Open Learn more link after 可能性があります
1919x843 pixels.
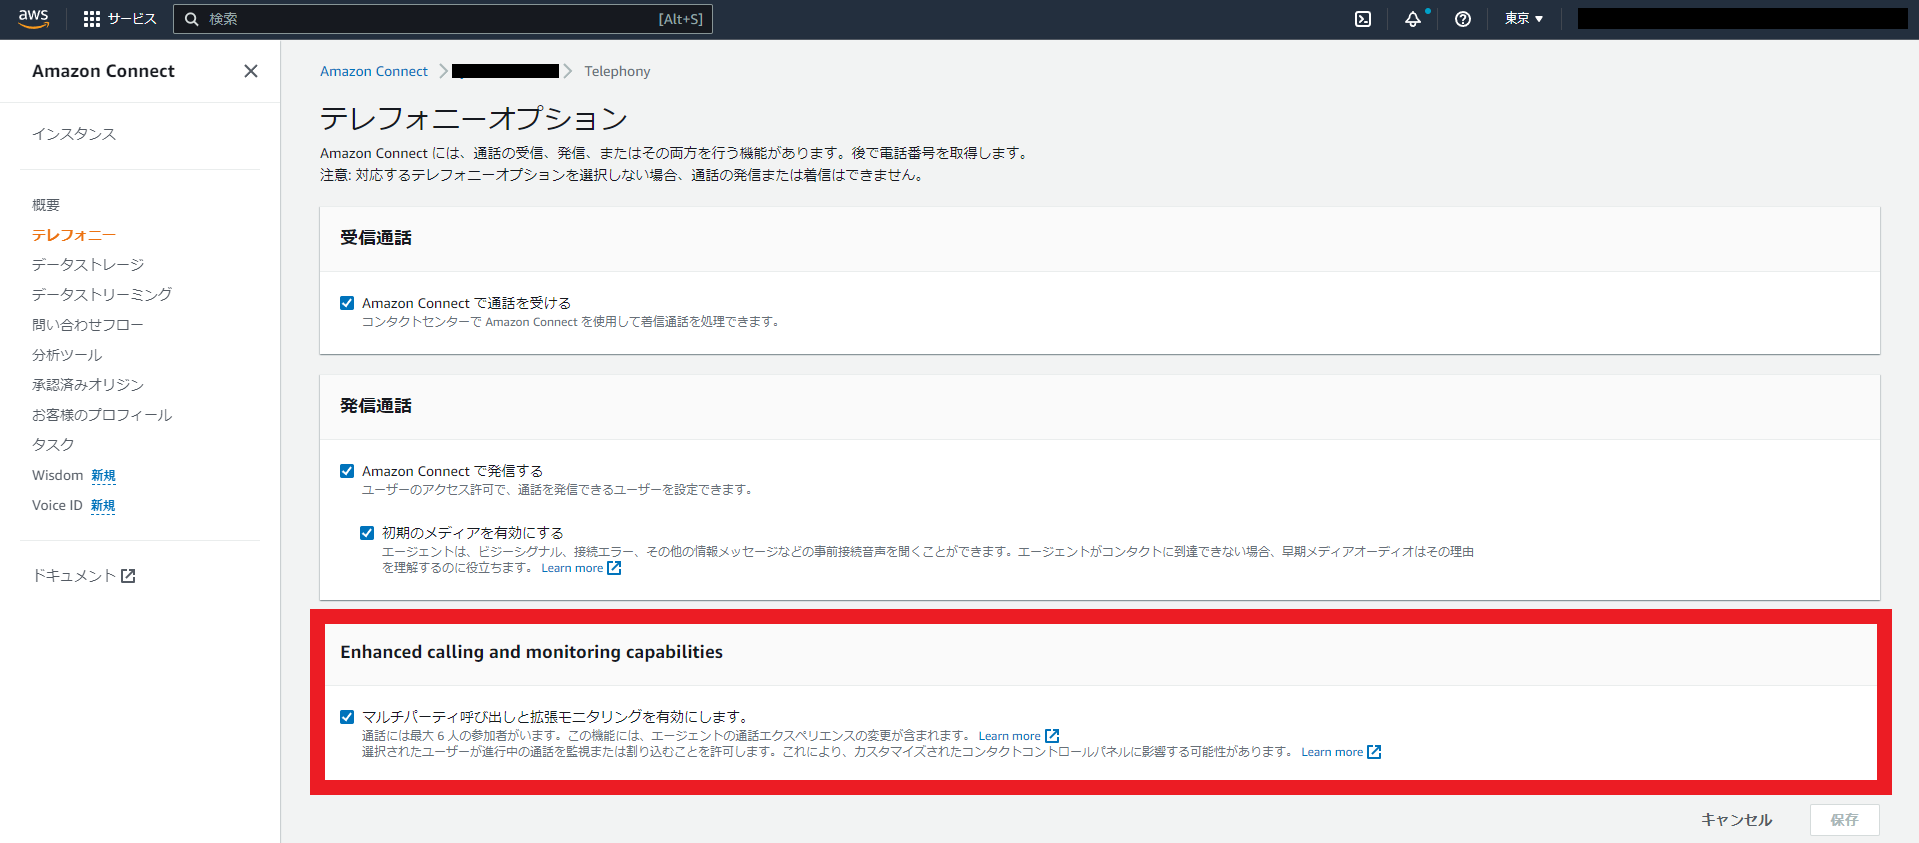(1341, 752)
